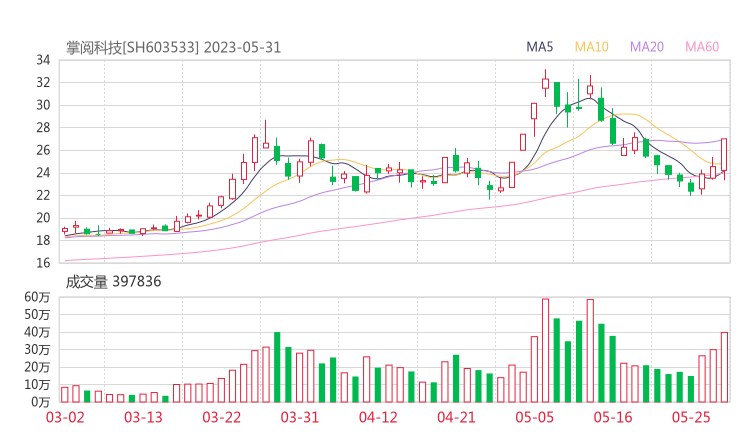Click the 20 price axis label
This screenshot has width=740, height=440.
(43, 218)
